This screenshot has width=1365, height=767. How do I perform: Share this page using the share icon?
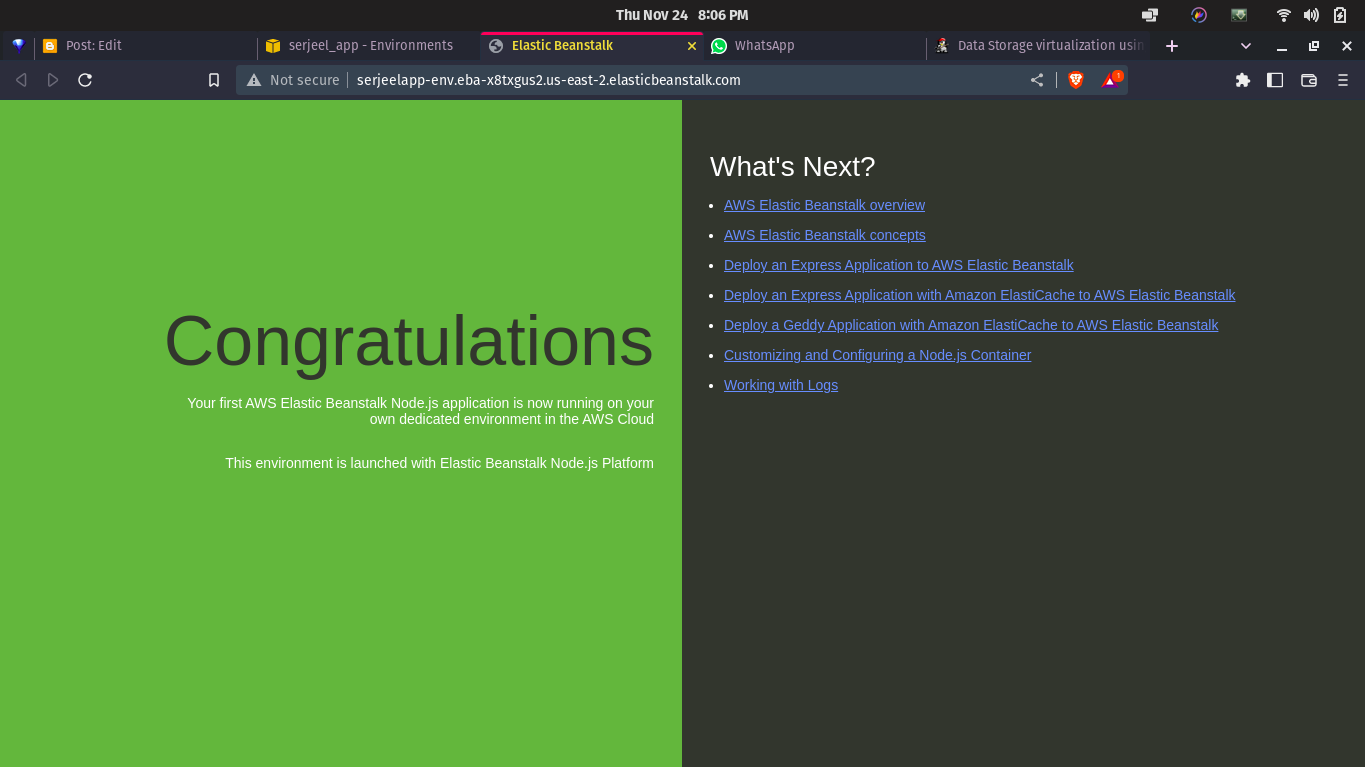pyautogui.click(x=1037, y=80)
